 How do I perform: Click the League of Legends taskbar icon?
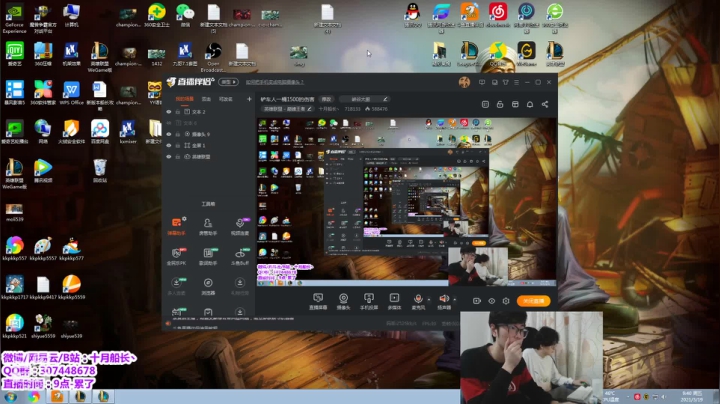(x=80, y=397)
